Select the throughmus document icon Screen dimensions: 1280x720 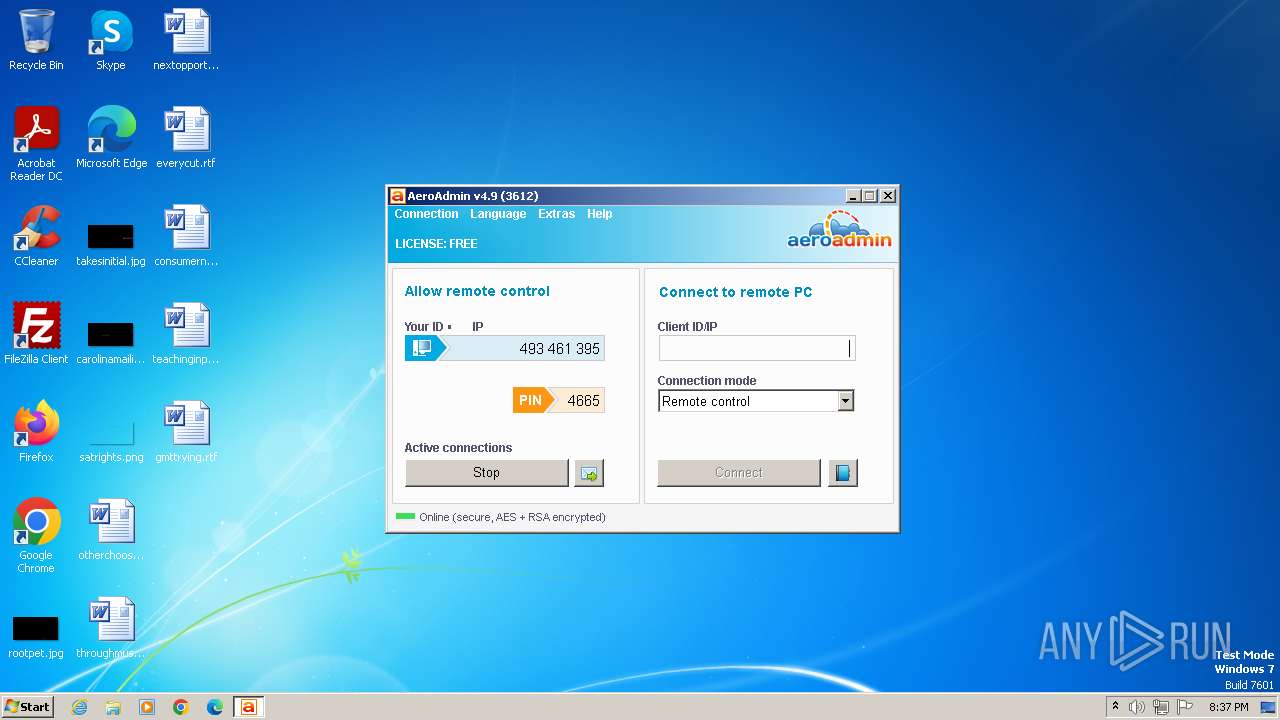click(111, 628)
